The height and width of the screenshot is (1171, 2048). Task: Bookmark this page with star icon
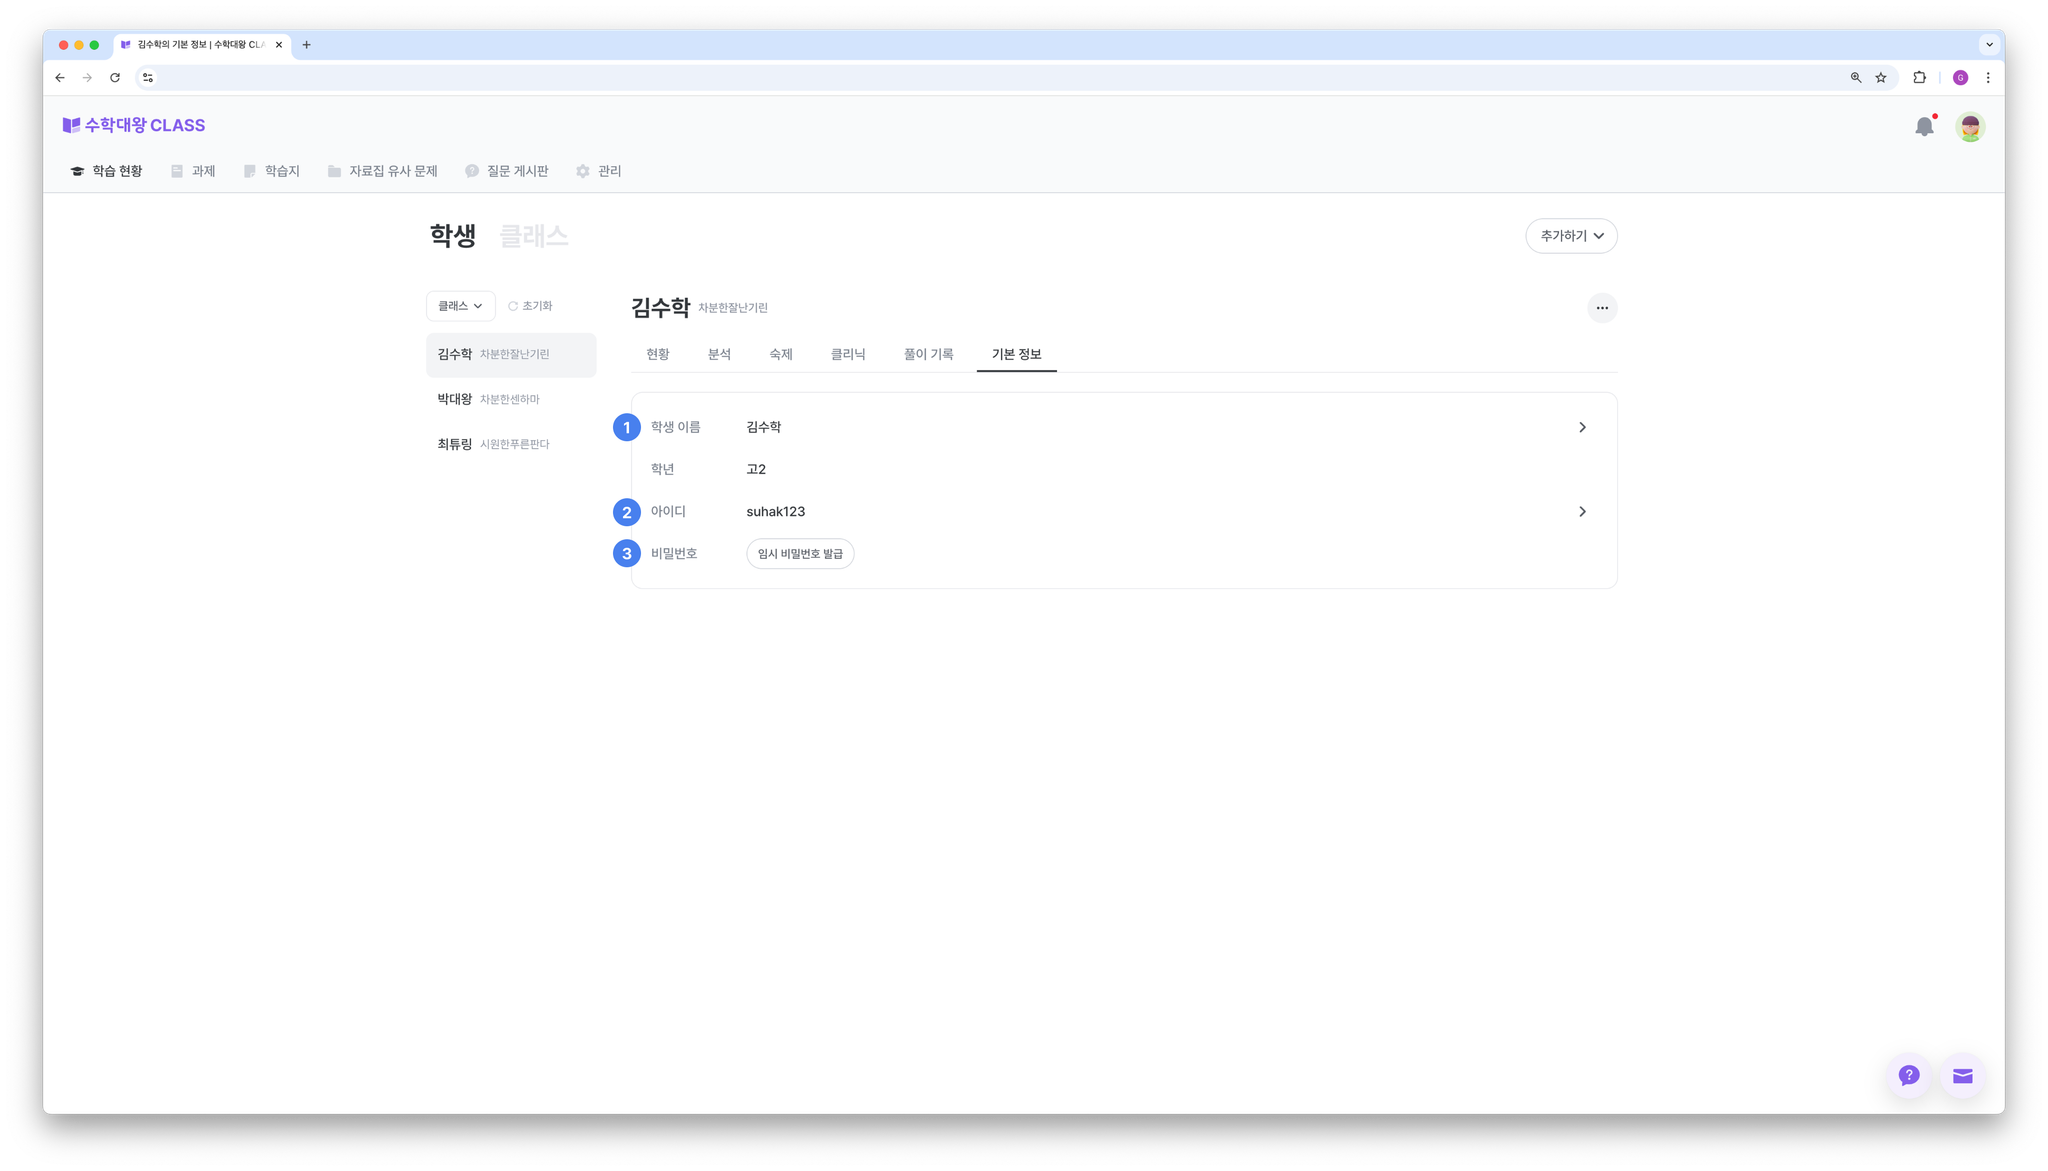coord(1881,78)
